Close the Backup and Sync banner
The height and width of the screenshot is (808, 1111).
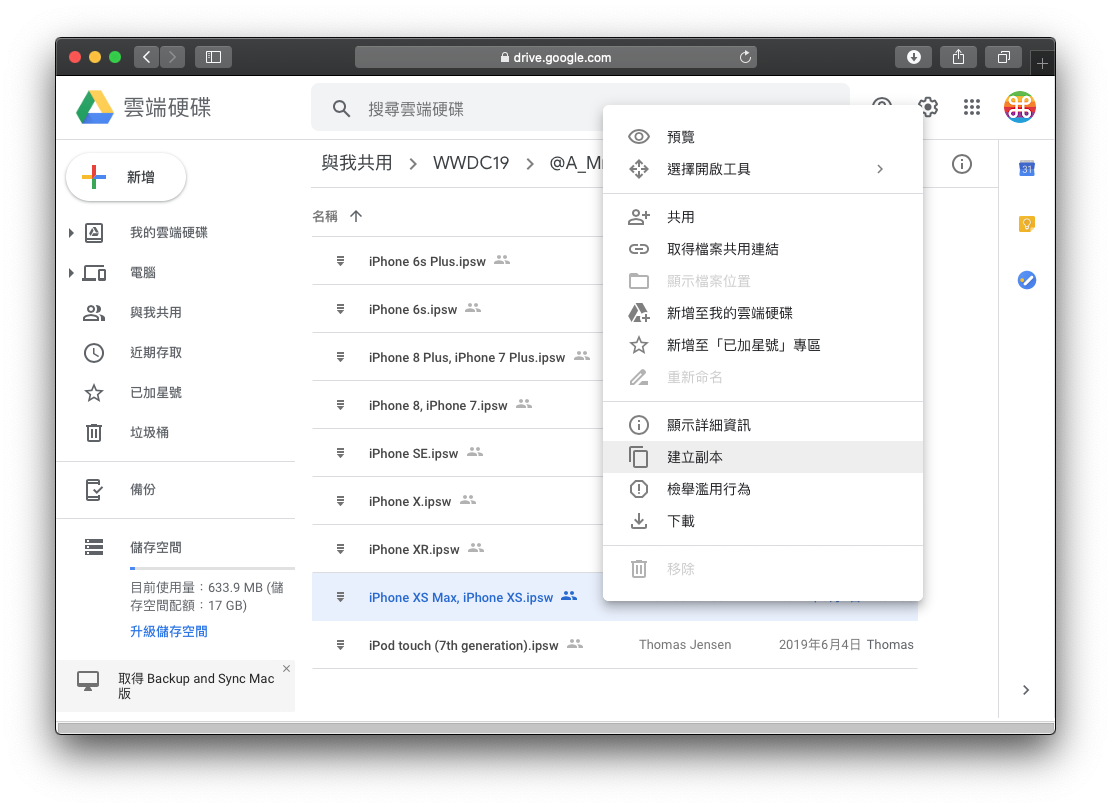click(x=286, y=668)
